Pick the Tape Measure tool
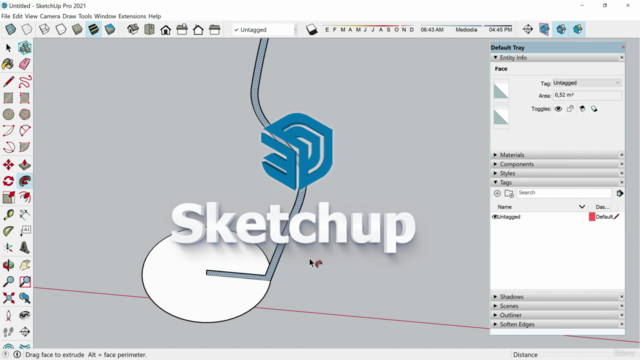 tap(8, 215)
